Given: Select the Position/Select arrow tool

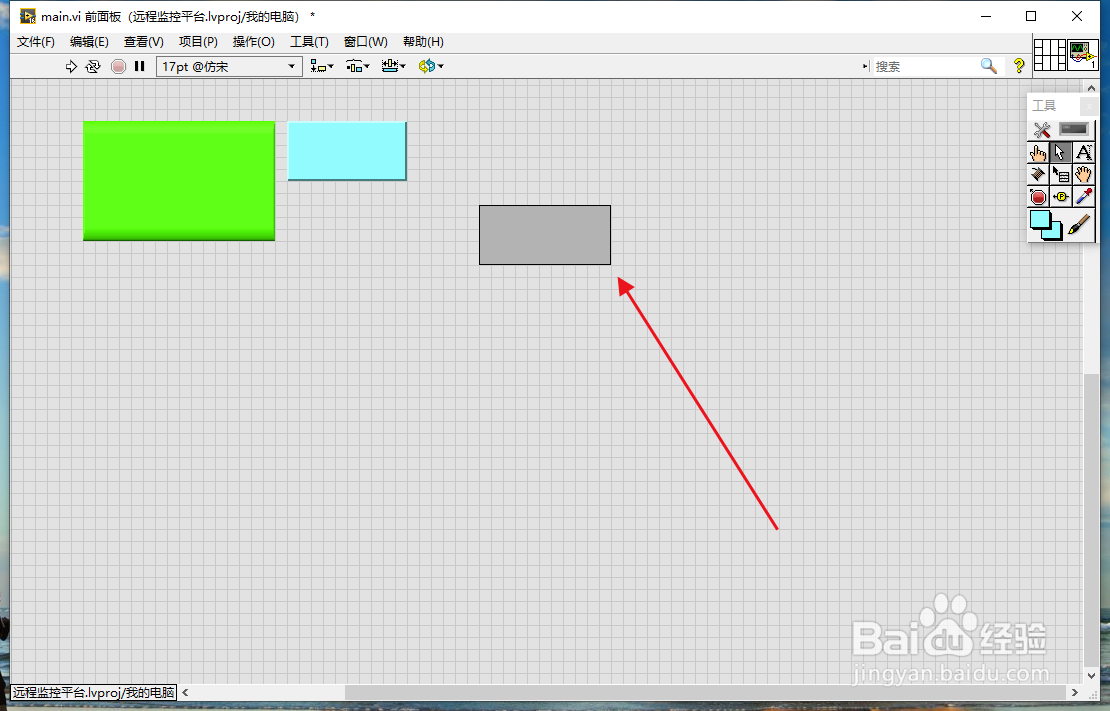Looking at the screenshot, I should pos(1060,153).
